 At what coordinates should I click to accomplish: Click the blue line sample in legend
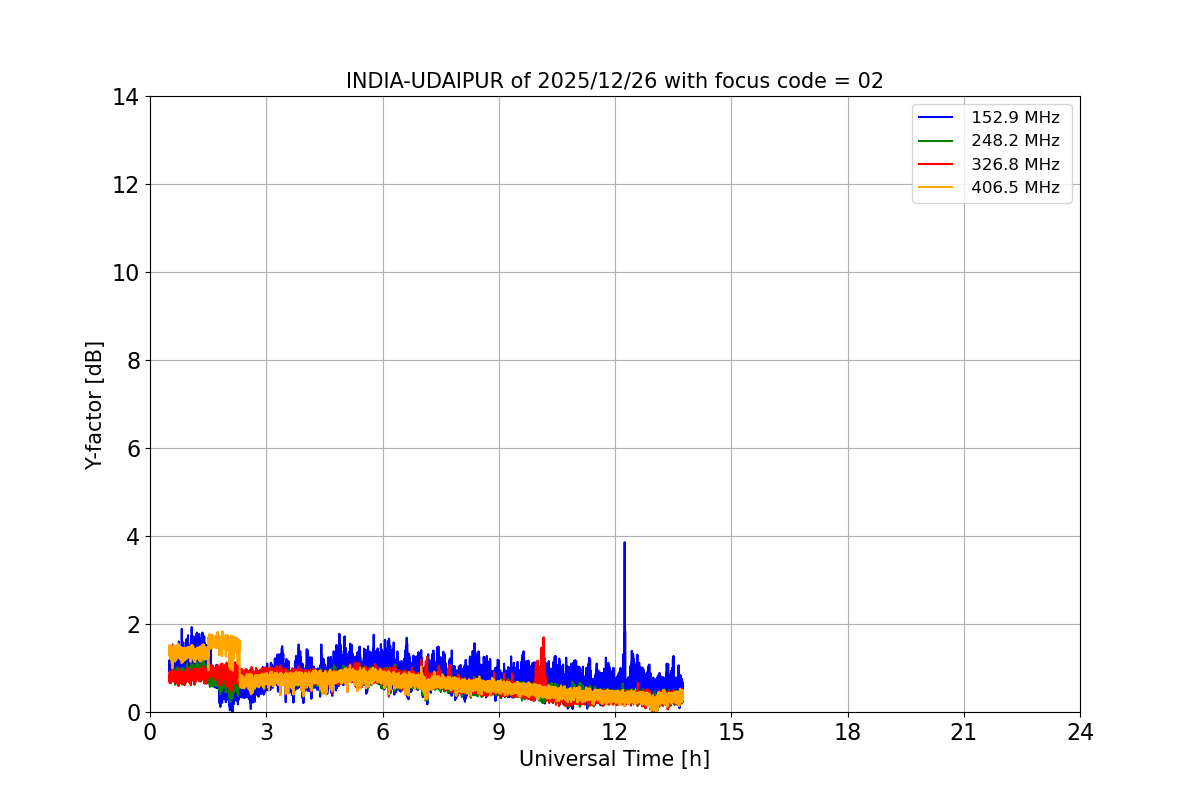point(937,118)
